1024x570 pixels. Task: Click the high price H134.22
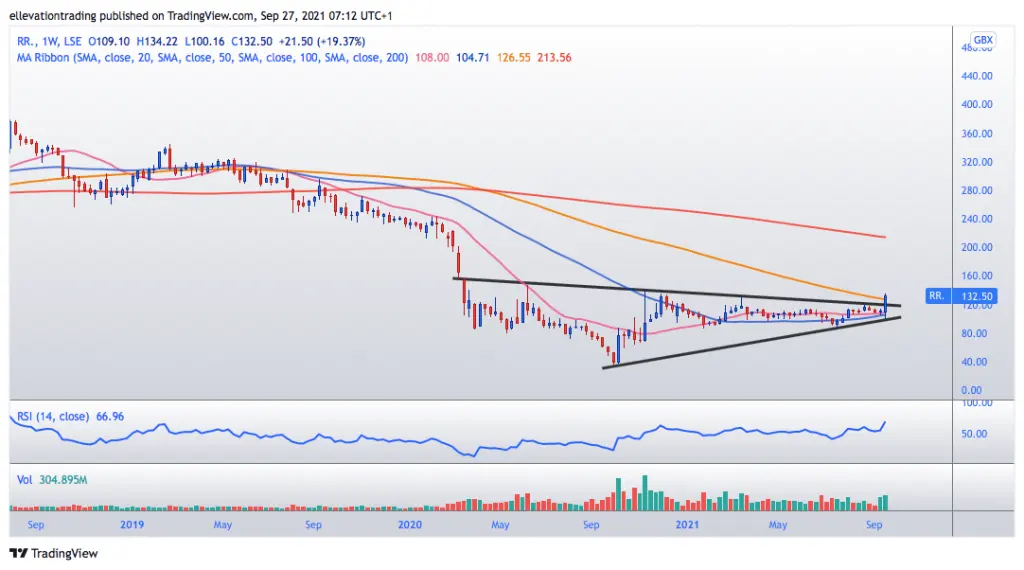(x=157, y=41)
